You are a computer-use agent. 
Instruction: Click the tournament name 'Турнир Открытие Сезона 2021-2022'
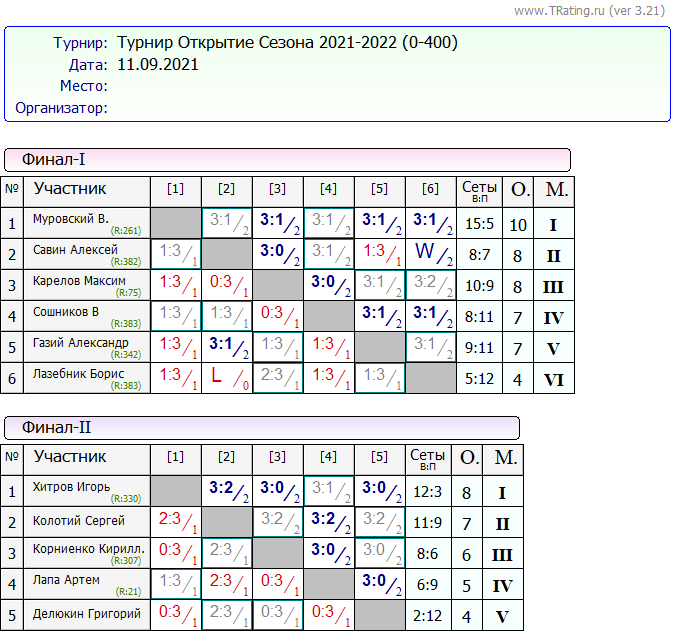point(288,43)
